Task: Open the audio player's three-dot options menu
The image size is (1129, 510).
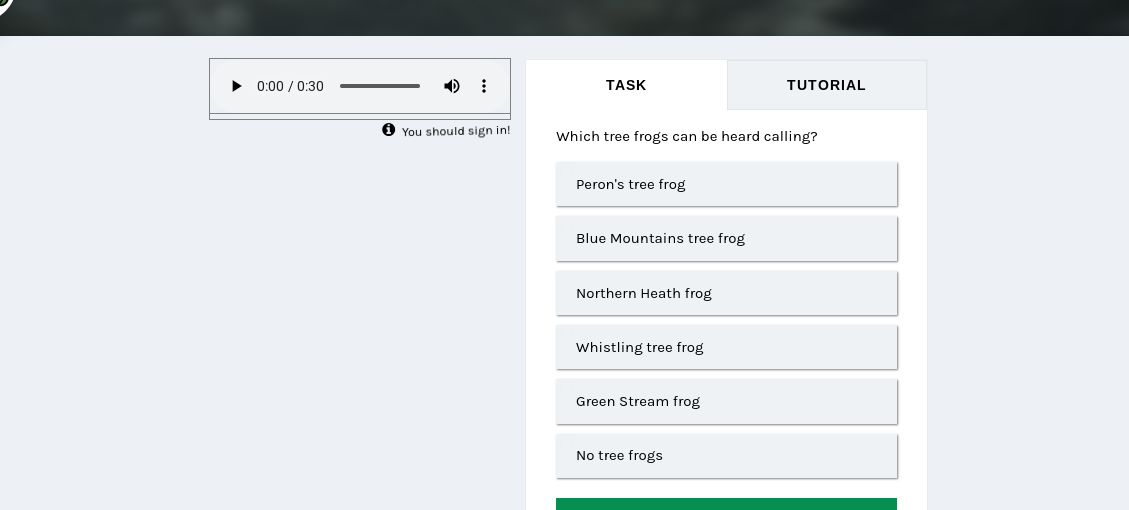Action: coord(484,86)
